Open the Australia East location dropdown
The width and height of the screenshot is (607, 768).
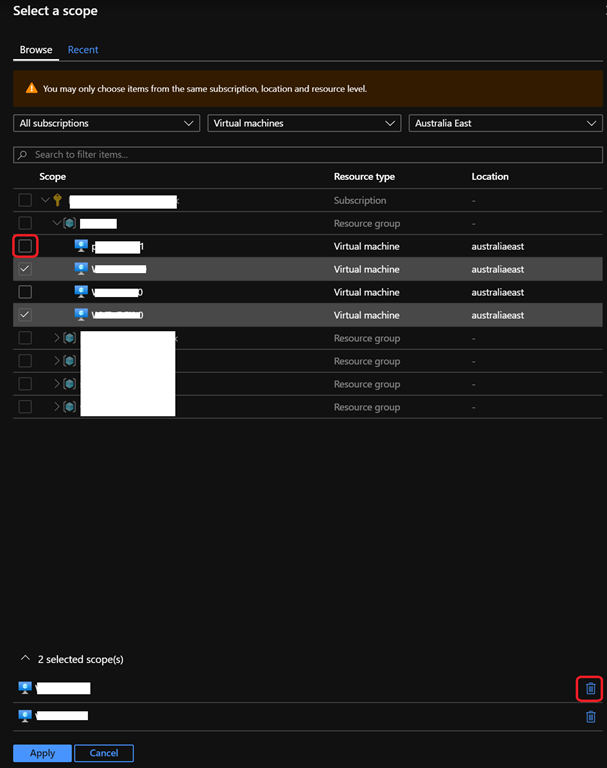506,123
